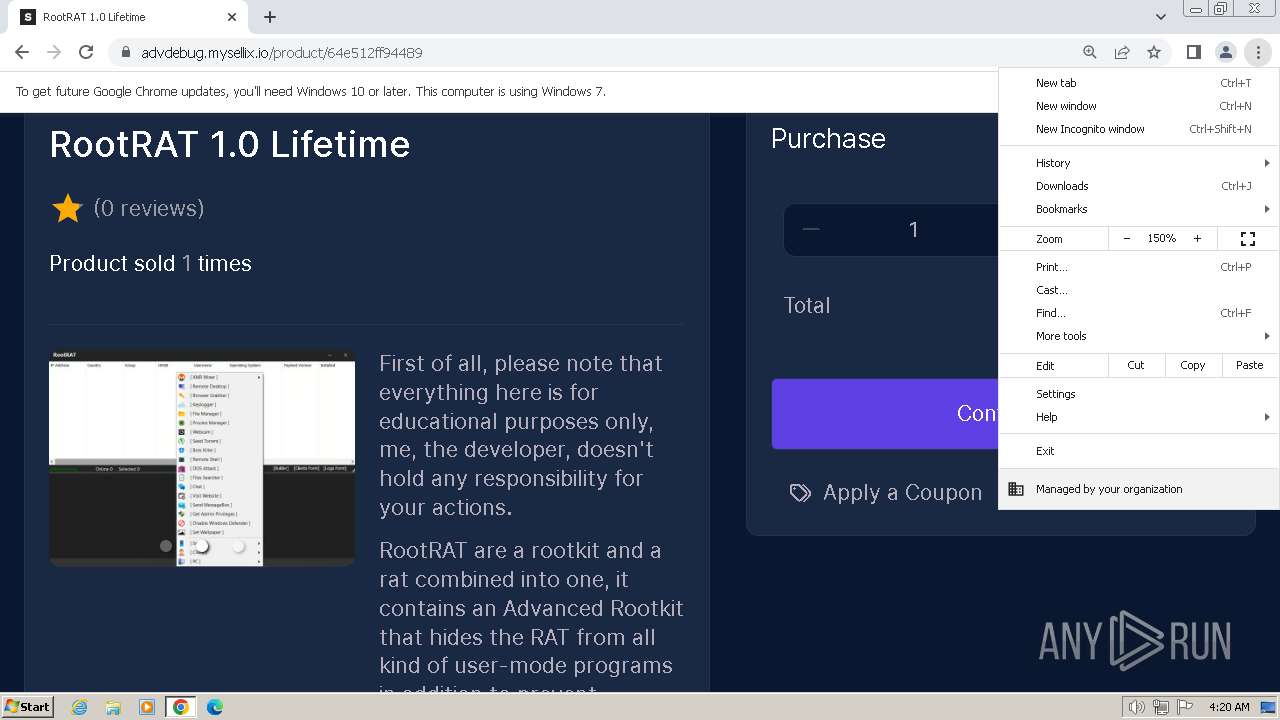The width and height of the screenshot is (1280, 720).
Task: Open the magnifier zoom icon in the address bar
Action: point(1090,52)
